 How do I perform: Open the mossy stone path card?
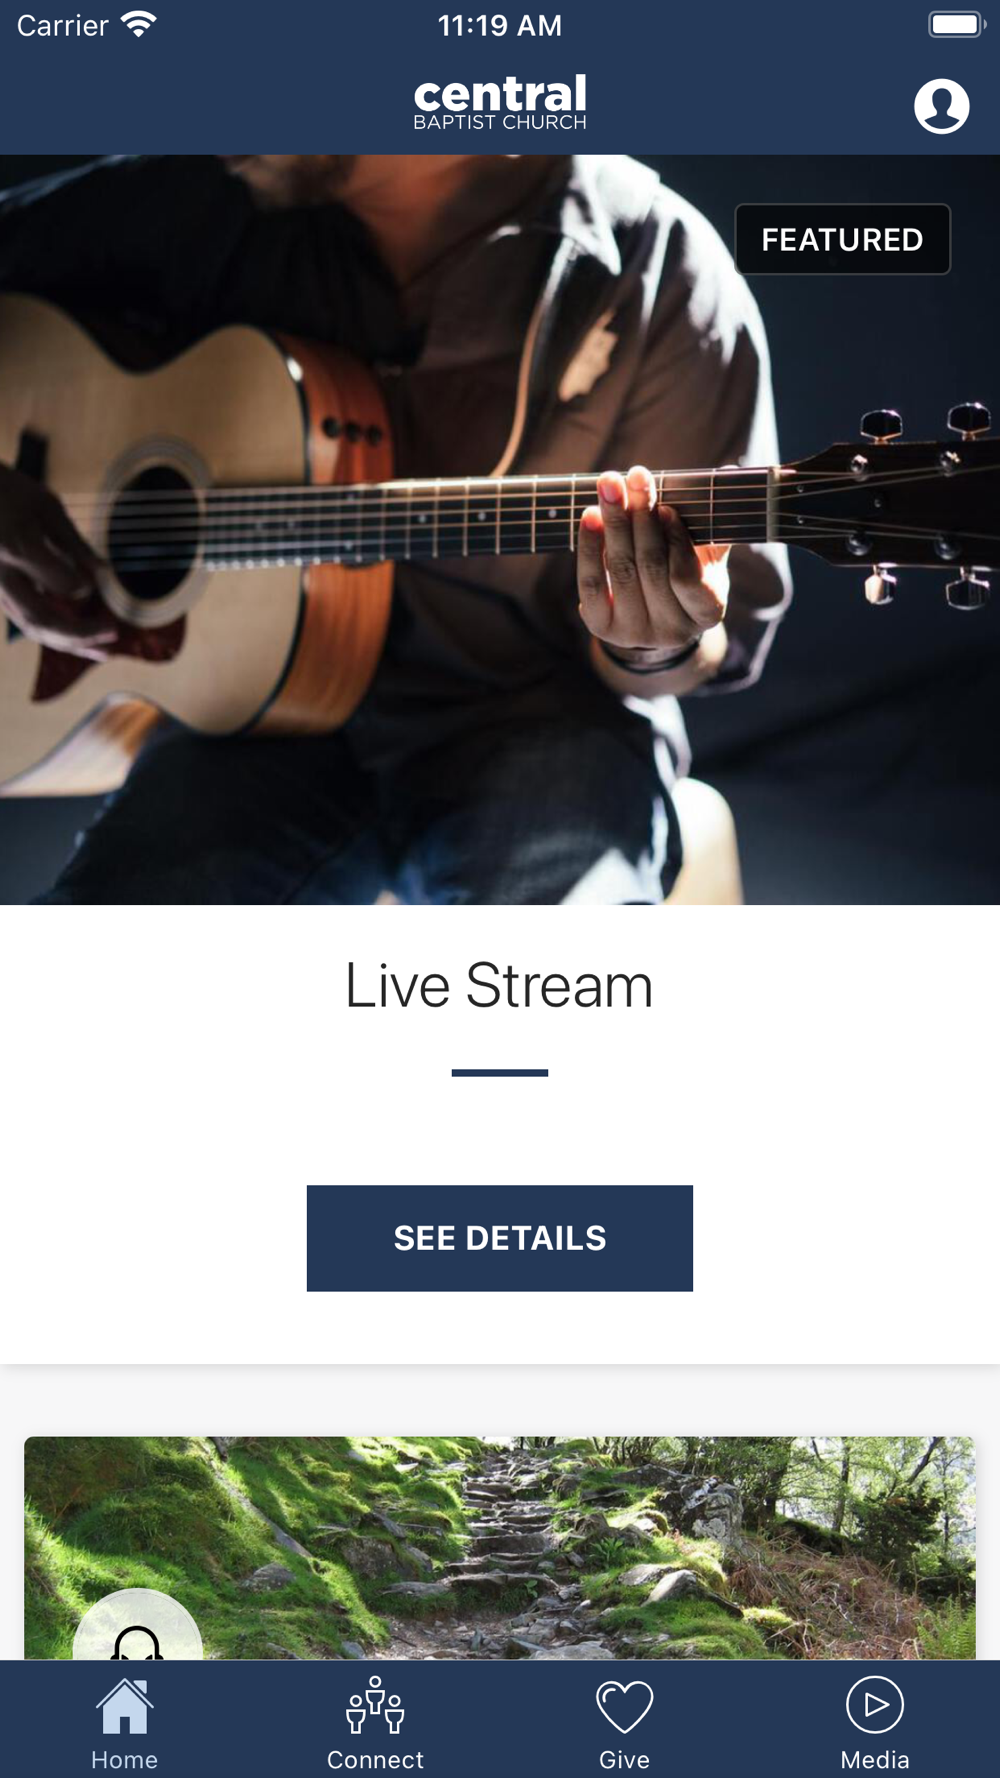point(500,1548)
